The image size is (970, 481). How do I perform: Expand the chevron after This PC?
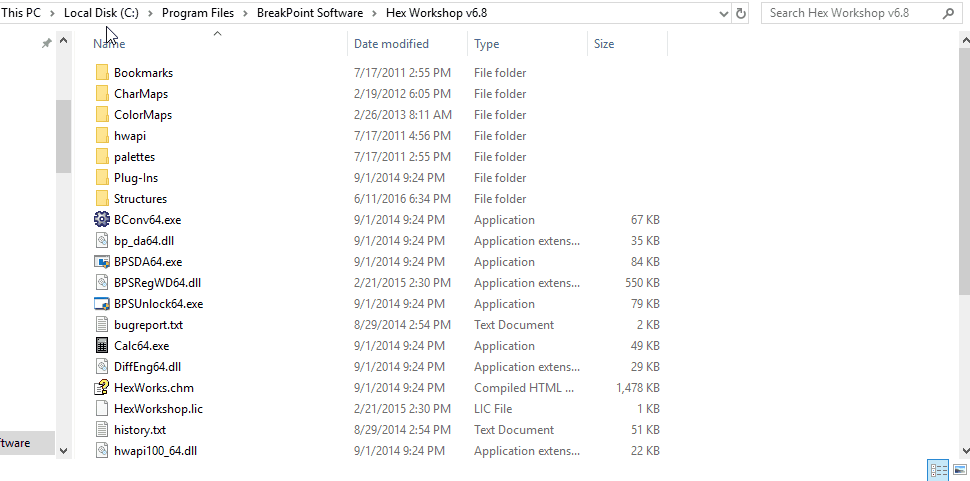coord(53,13)
